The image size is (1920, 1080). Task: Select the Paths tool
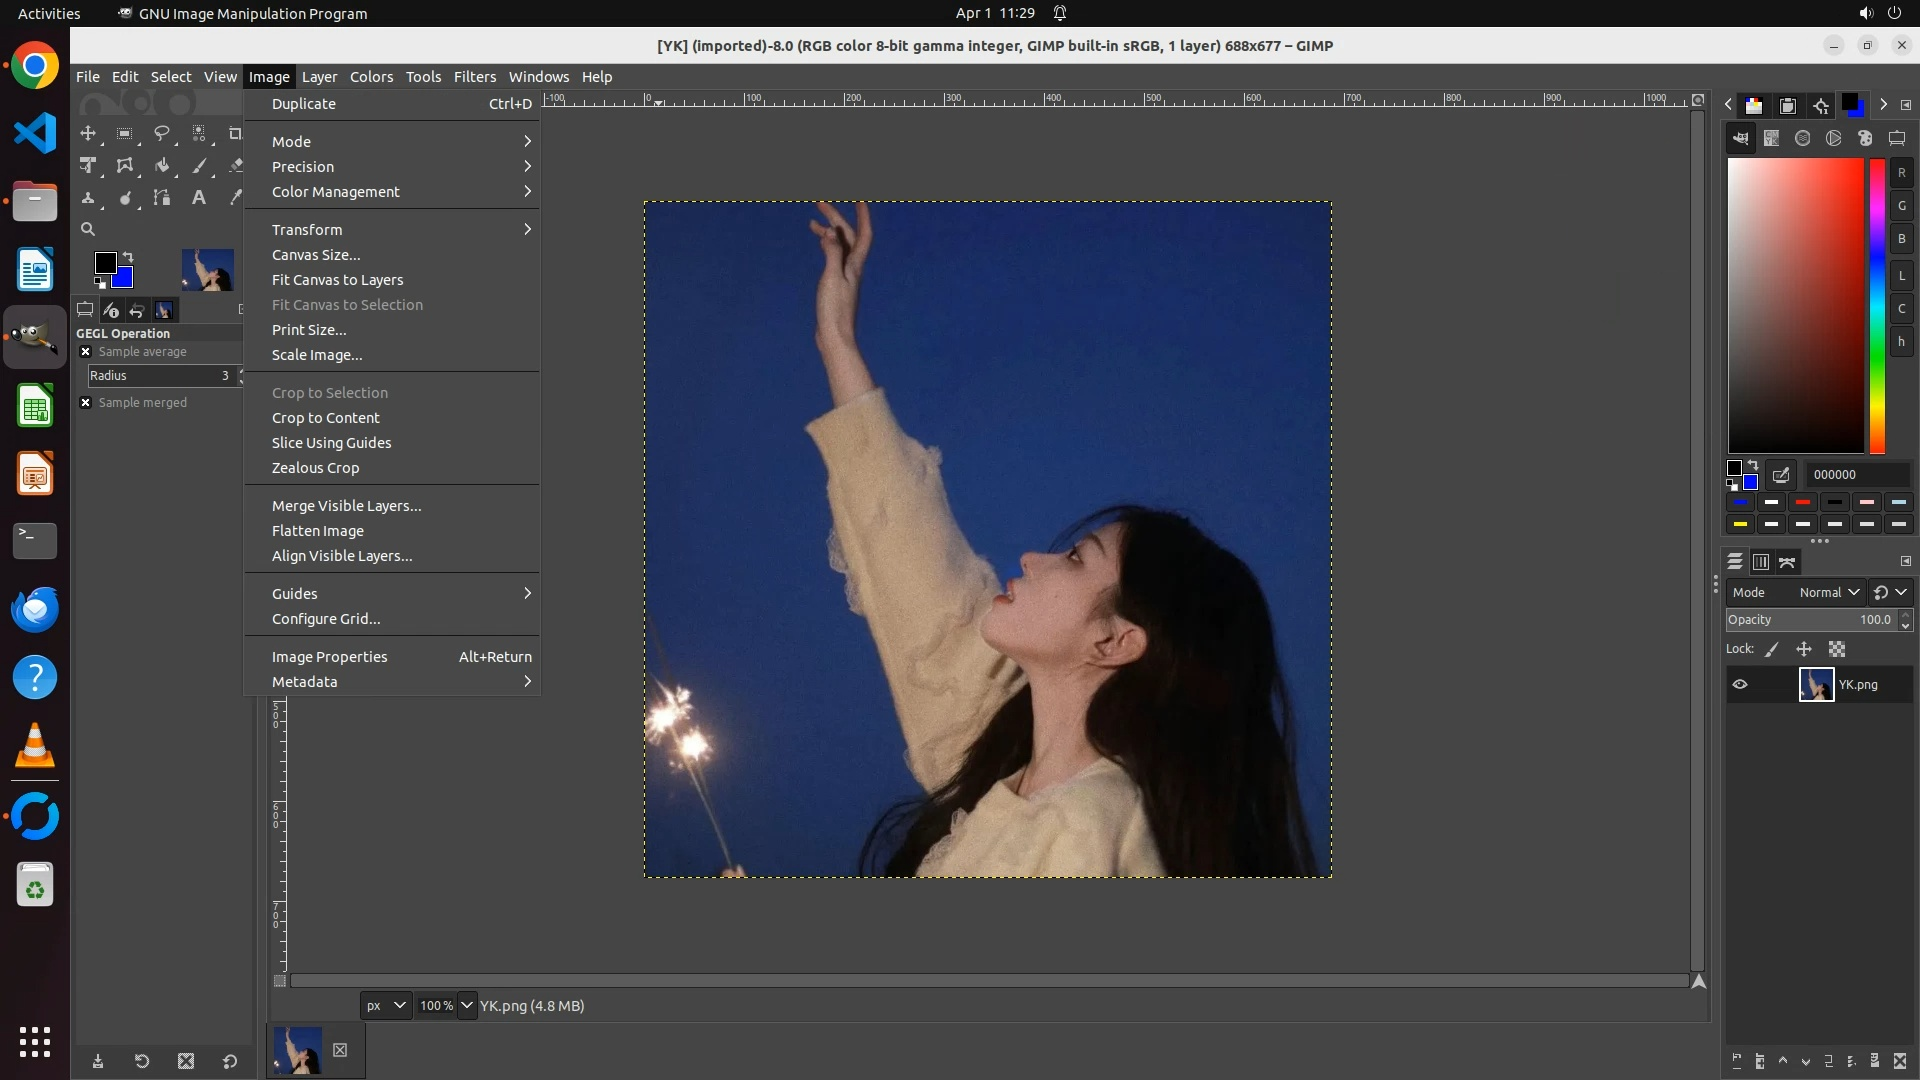click(x=161, y=198)
